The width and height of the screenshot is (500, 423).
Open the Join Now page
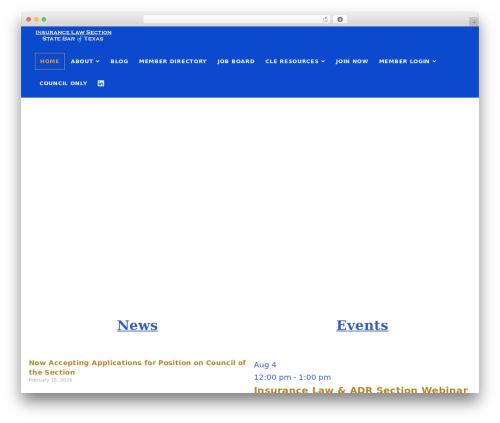[x=352, y=61]
